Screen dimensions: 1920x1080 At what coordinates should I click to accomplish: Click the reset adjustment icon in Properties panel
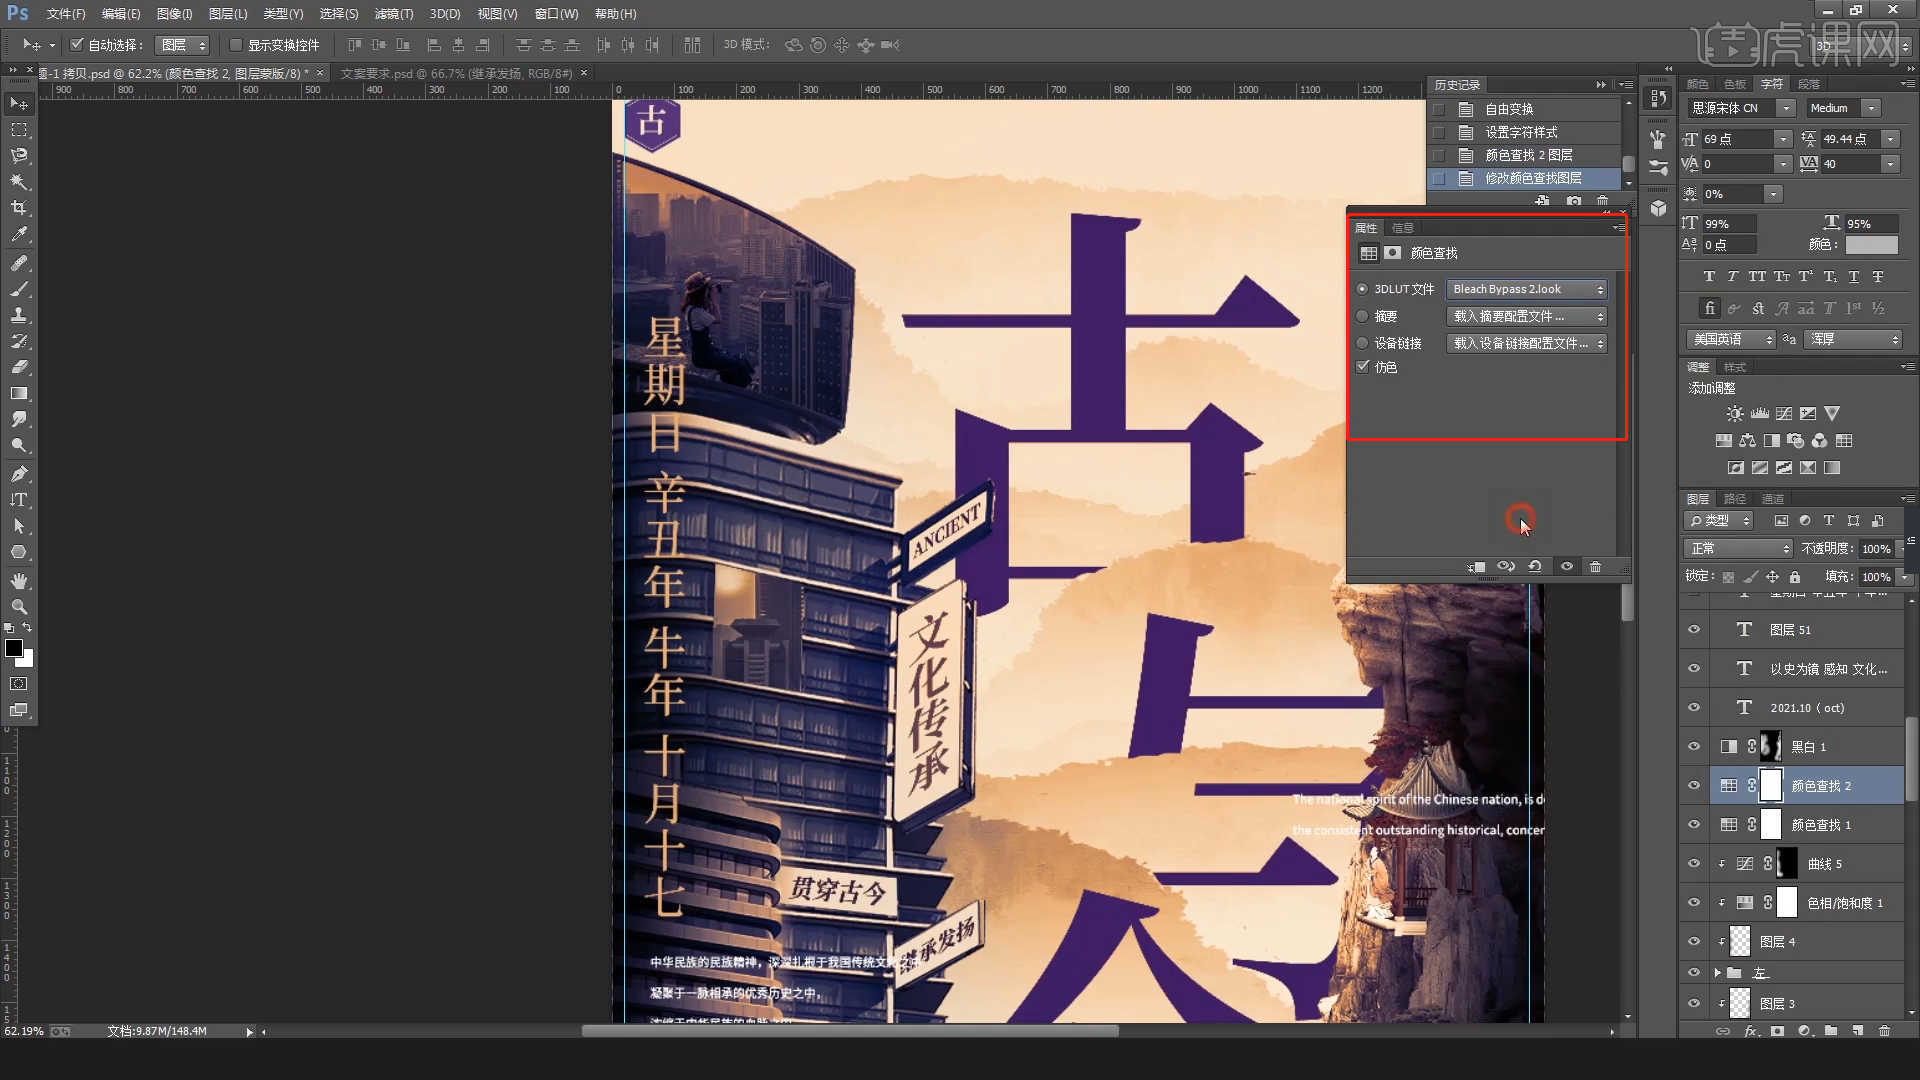coord(1535,567)
